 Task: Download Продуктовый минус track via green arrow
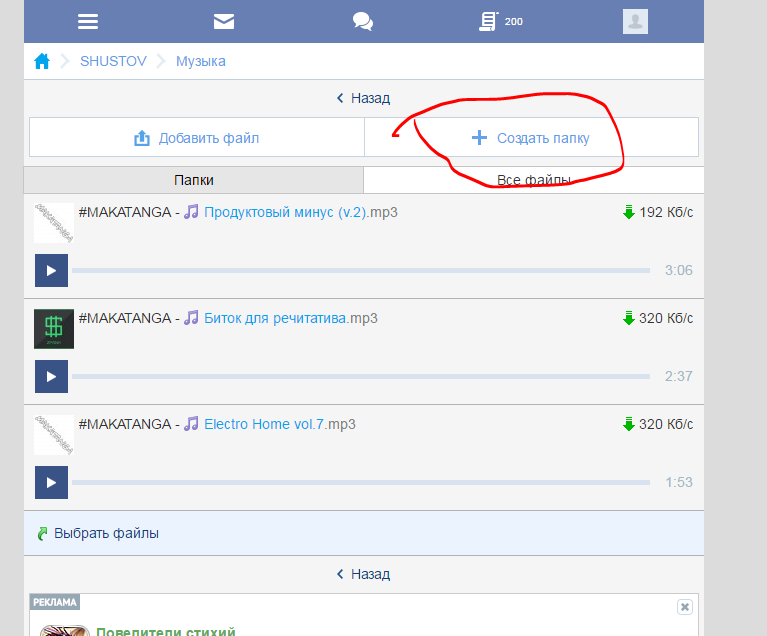click(x=629, y=212)
